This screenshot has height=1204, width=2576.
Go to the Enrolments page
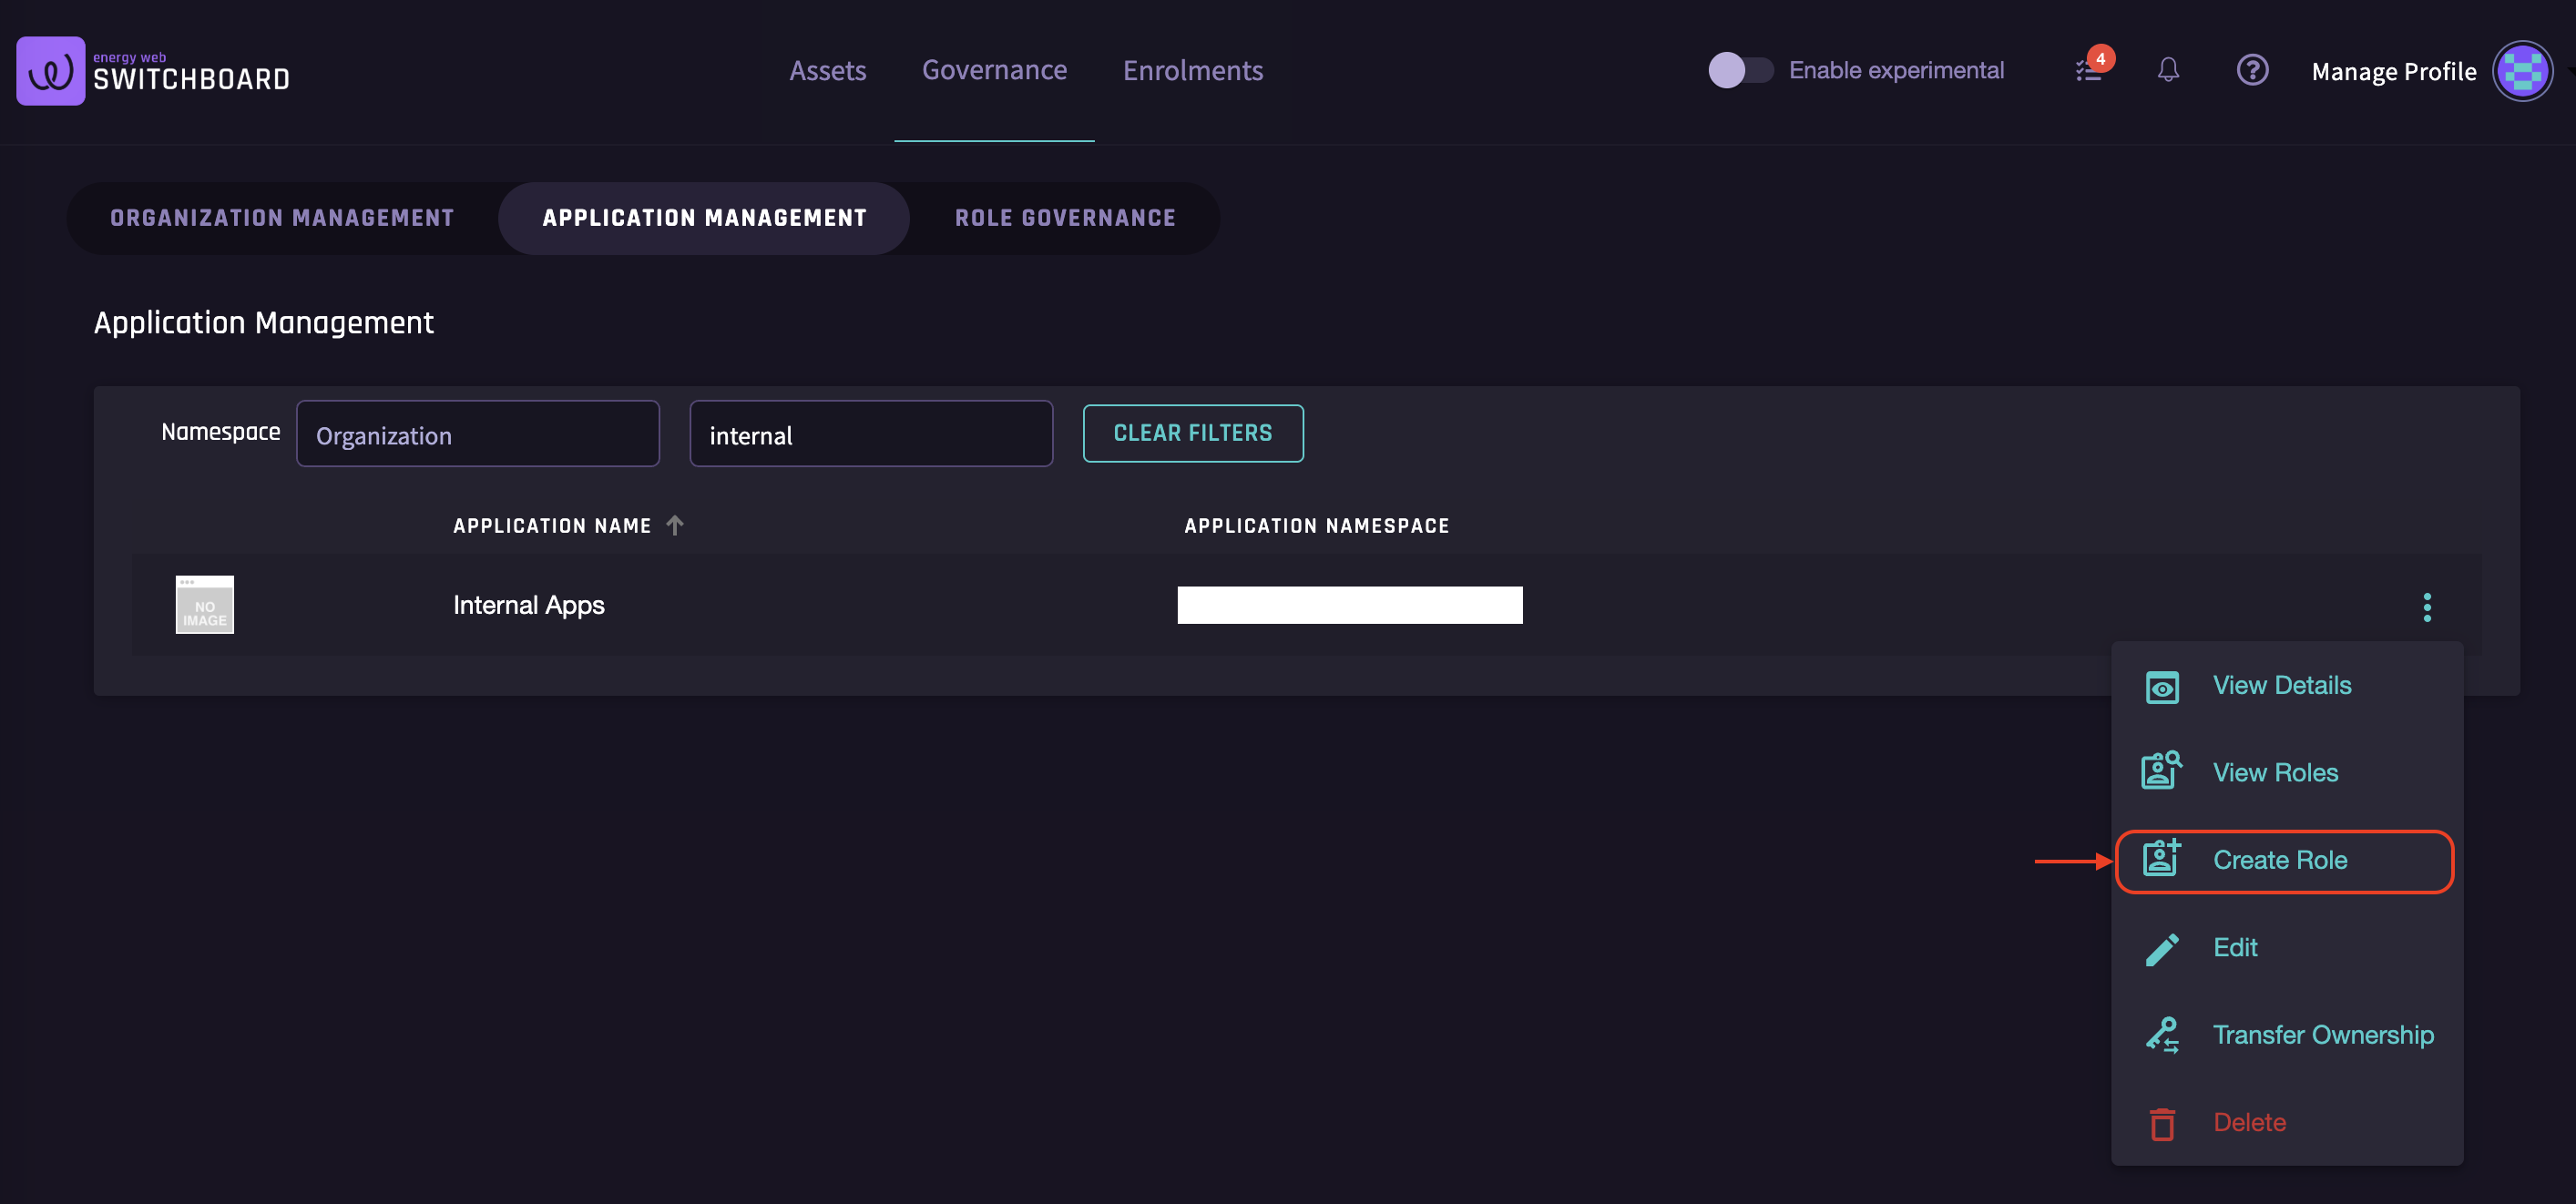1192,70
